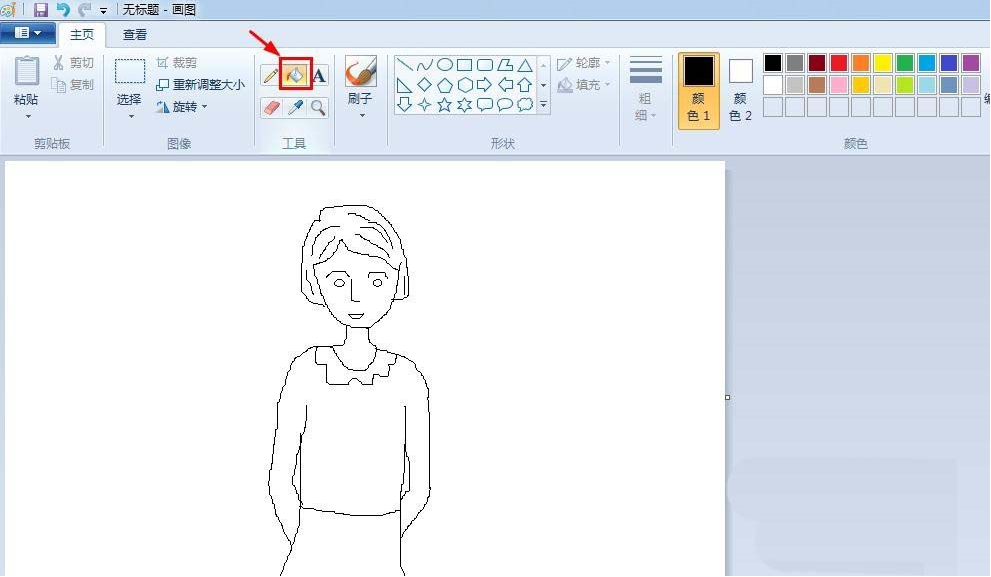The image size is (991, 577).
Task: Select the Color picker eyedropper tool
Action: 294,106
